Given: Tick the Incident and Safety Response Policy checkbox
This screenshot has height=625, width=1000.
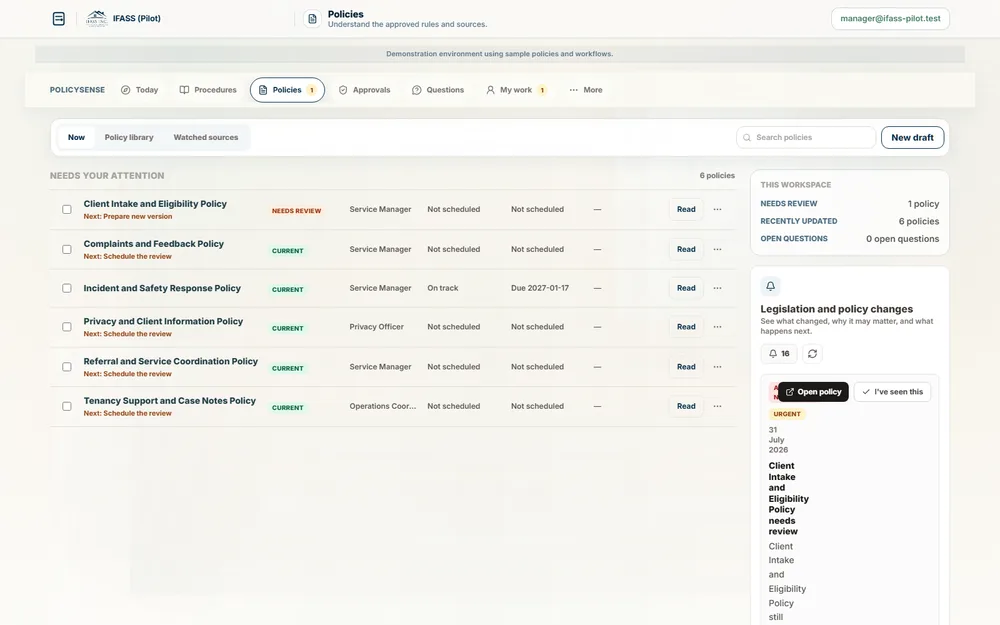Looking at the screenshot, I should click(x=67, y=288).
